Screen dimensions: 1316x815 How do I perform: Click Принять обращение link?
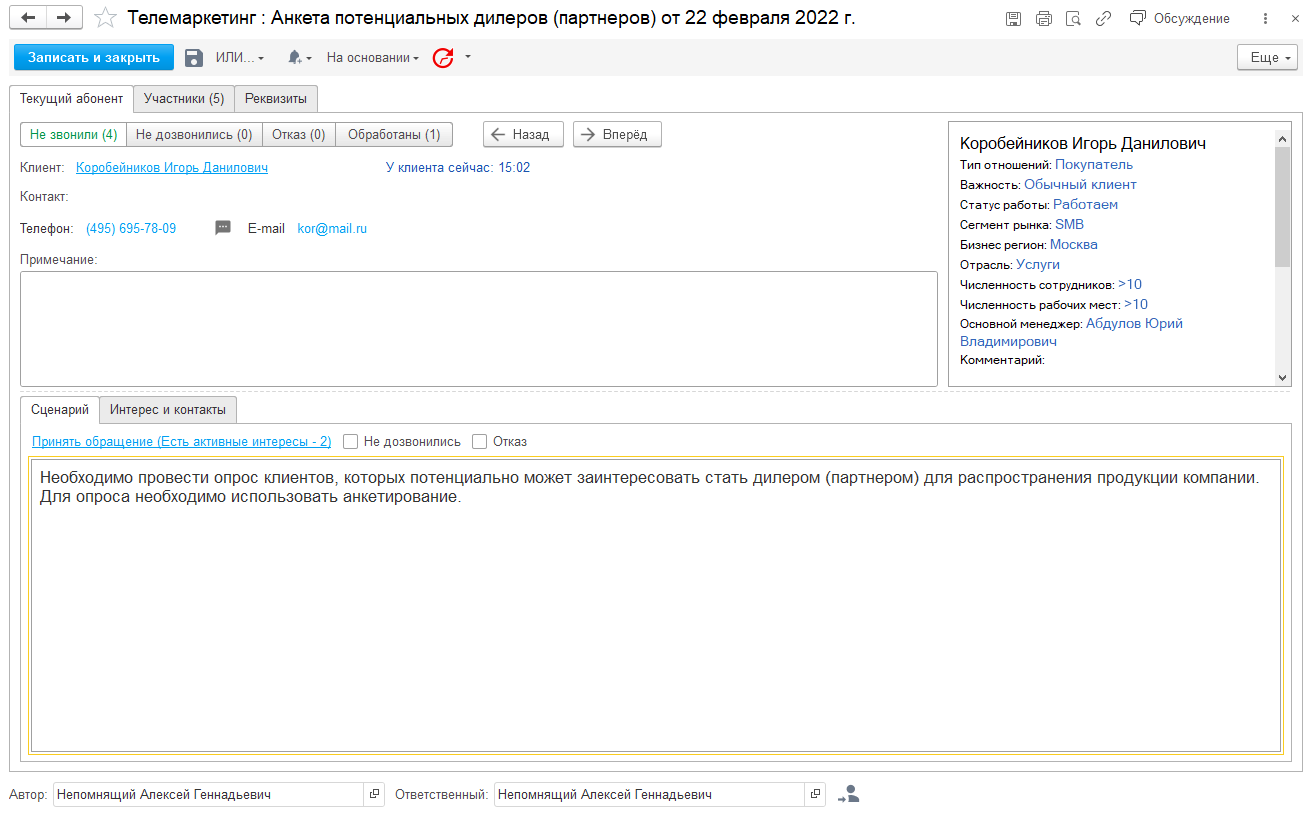tap(181, 441)
